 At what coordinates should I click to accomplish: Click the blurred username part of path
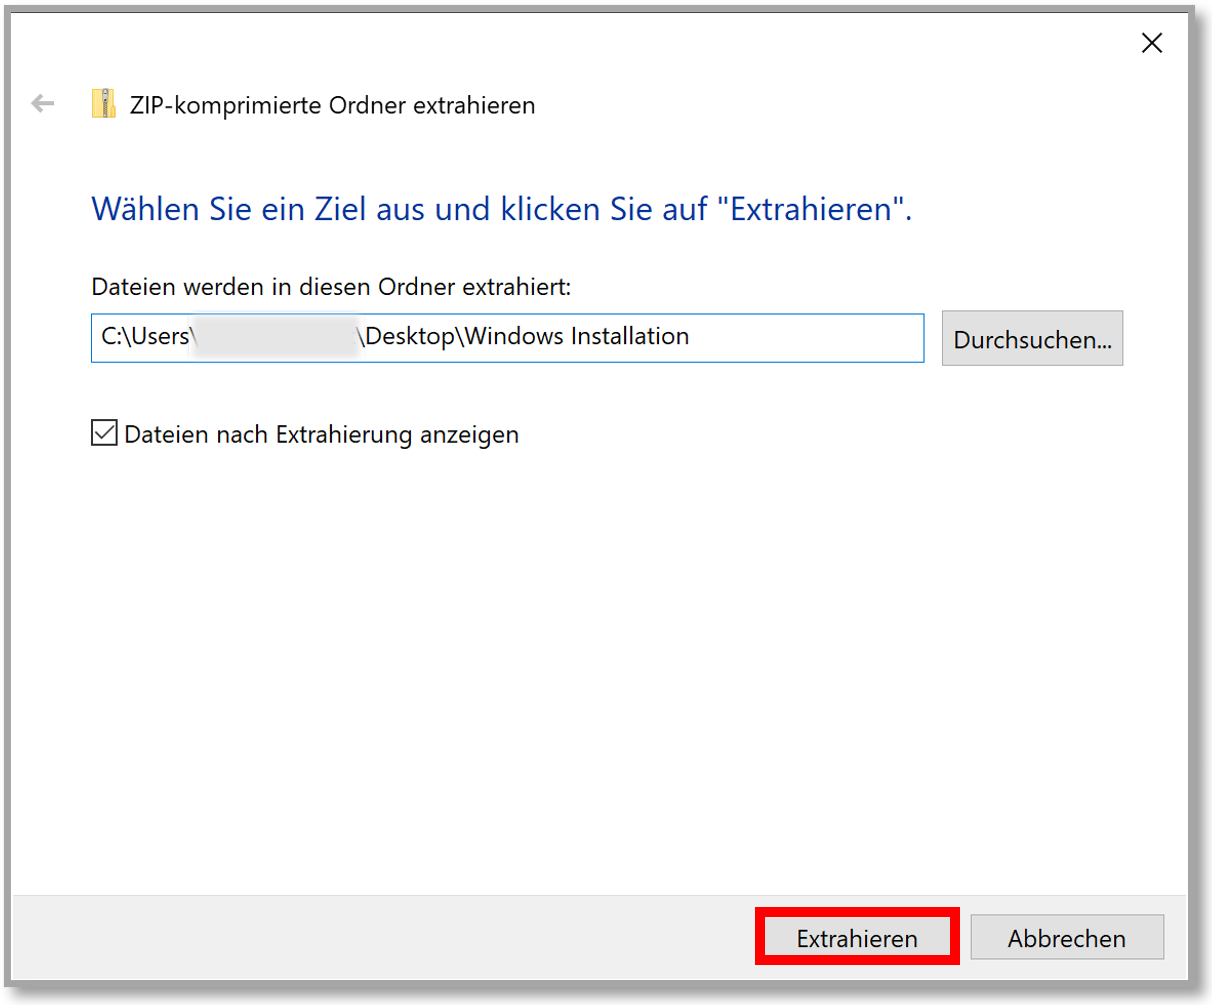275,337
